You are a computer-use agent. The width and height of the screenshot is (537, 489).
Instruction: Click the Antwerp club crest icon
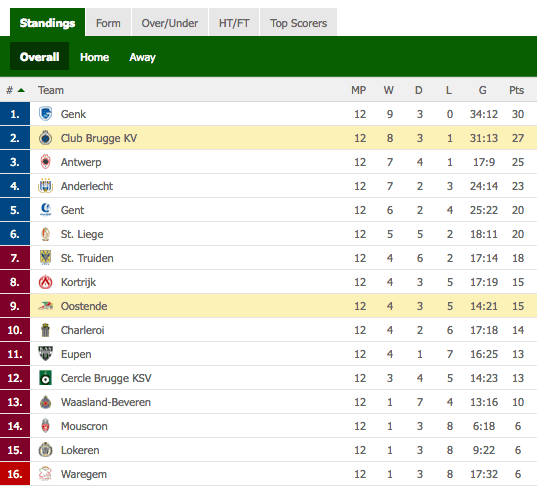pos(45,162)
